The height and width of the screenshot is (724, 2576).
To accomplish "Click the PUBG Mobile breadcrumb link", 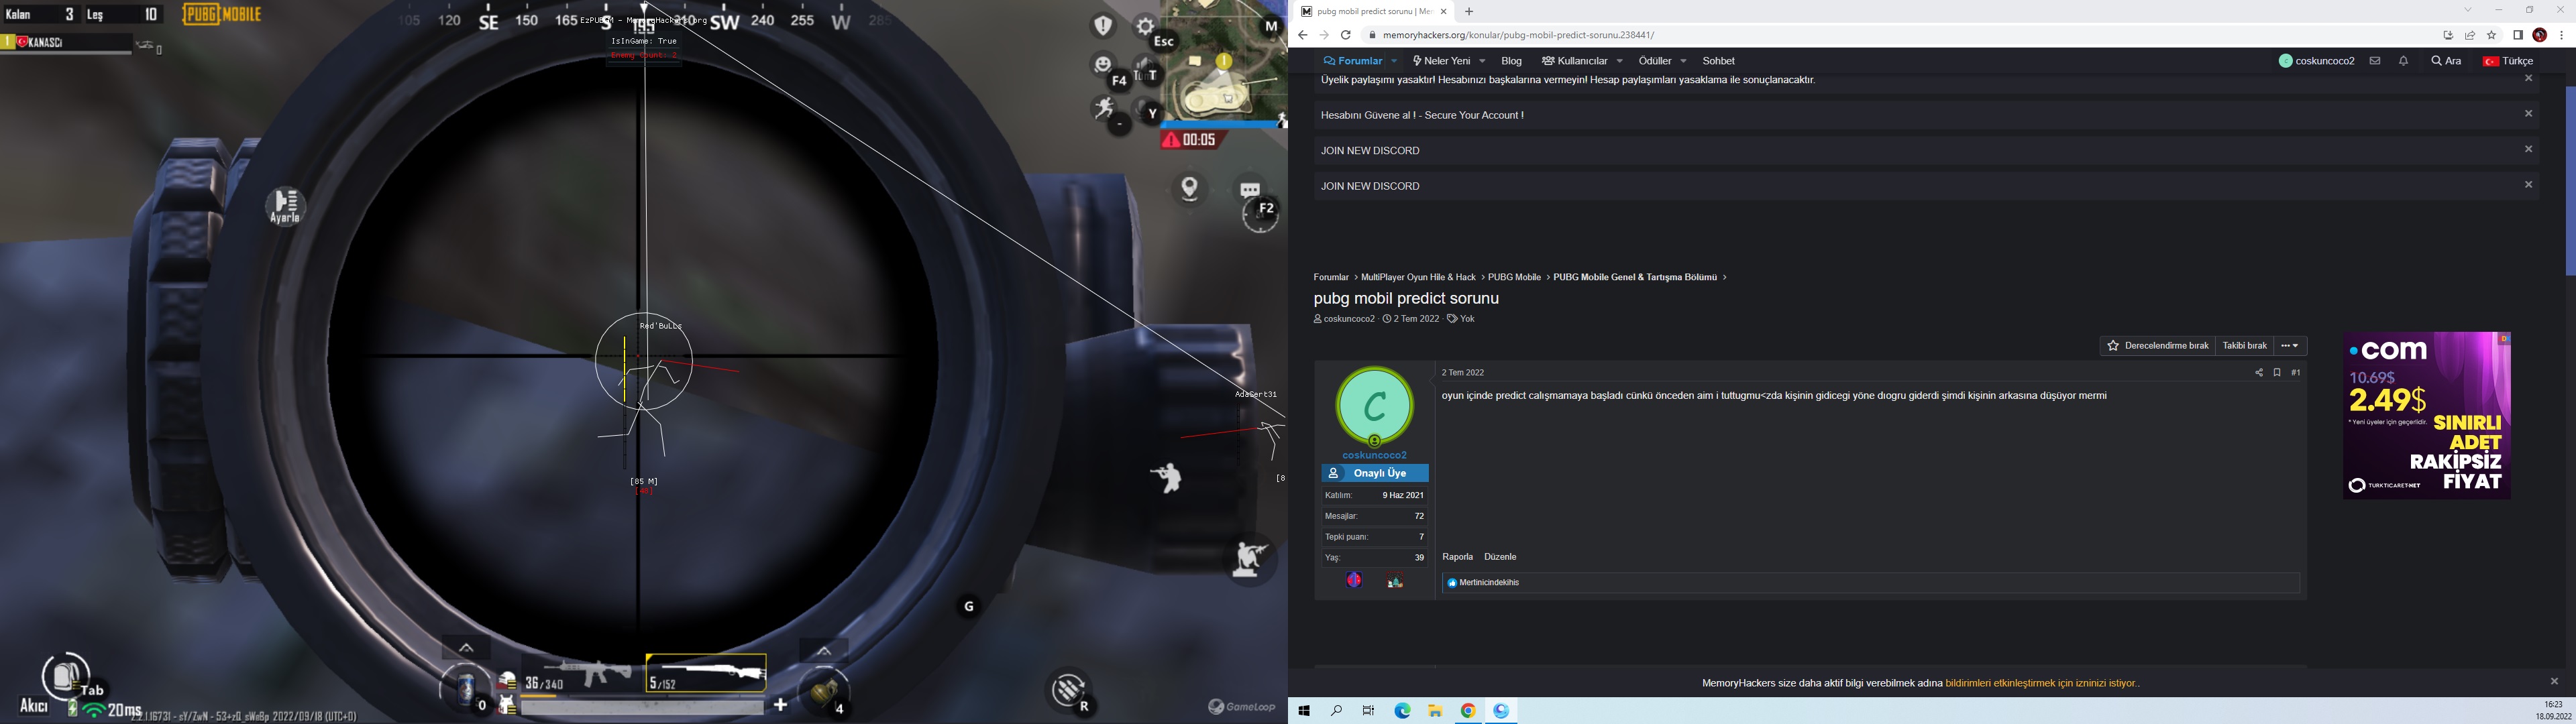I will 1514,277.
